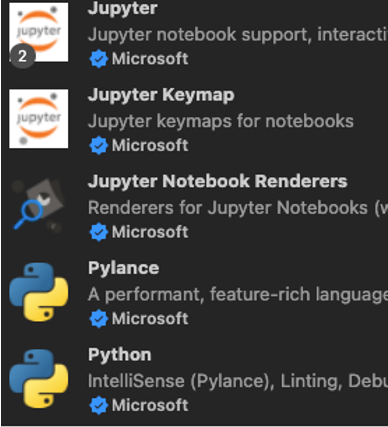The width and height of the screenshot is (388, 427).
Task: Click verified badge in Jupyter Keymap row
Action: pos(99,146)
